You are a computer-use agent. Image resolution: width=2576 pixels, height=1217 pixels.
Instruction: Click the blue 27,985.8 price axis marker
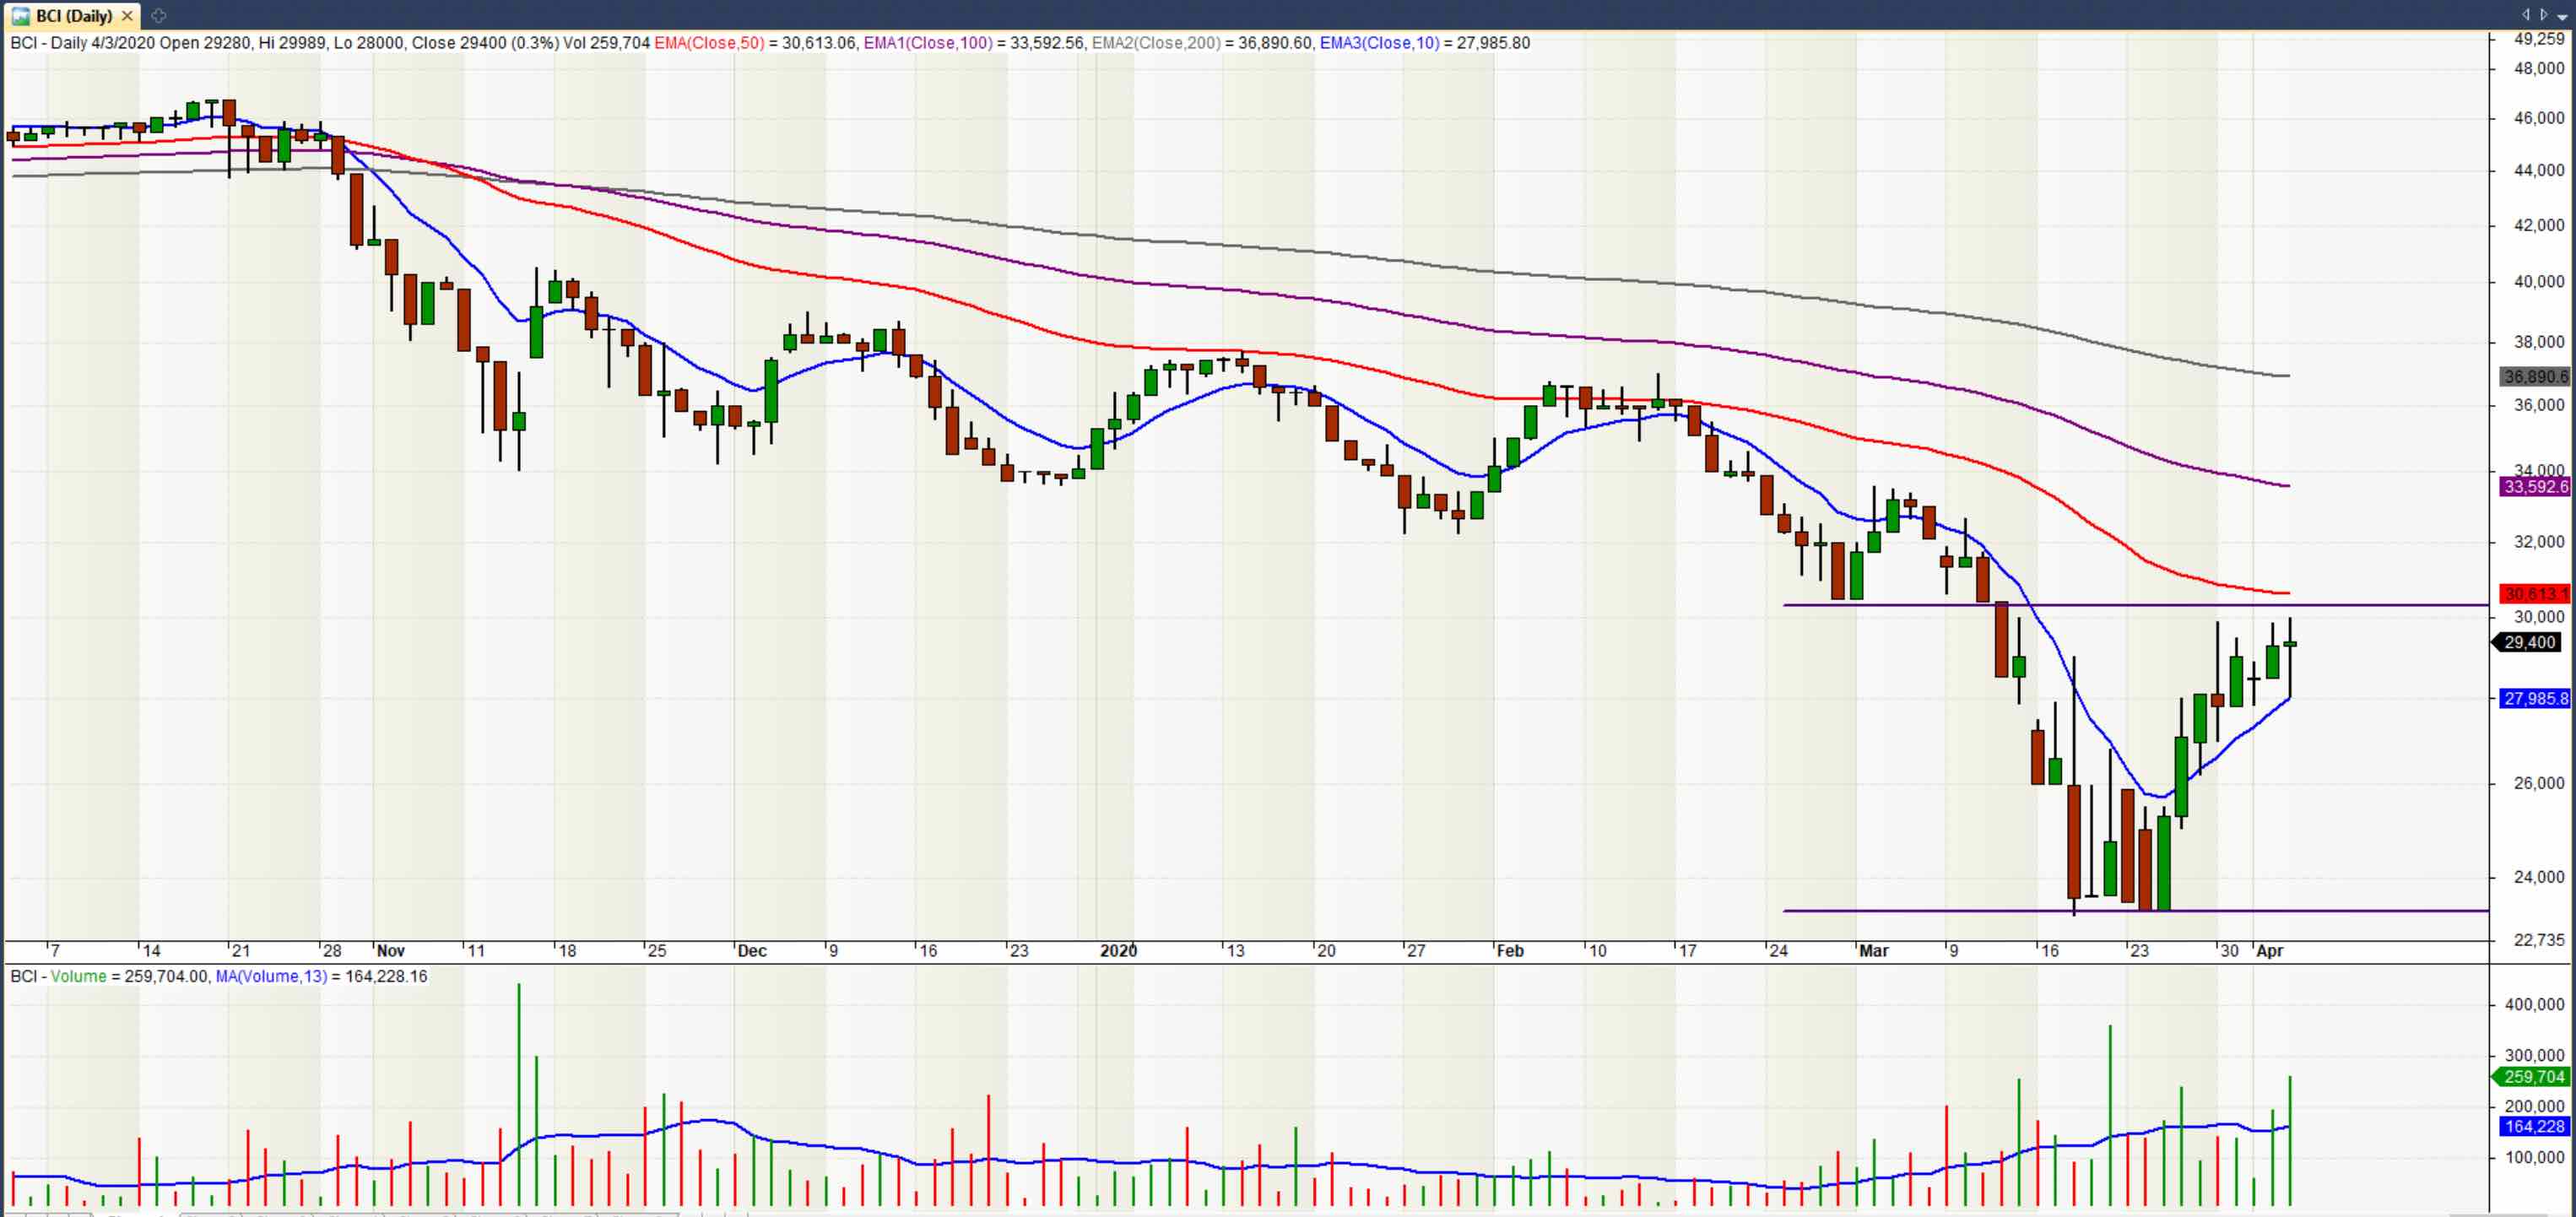point(2534,699)
